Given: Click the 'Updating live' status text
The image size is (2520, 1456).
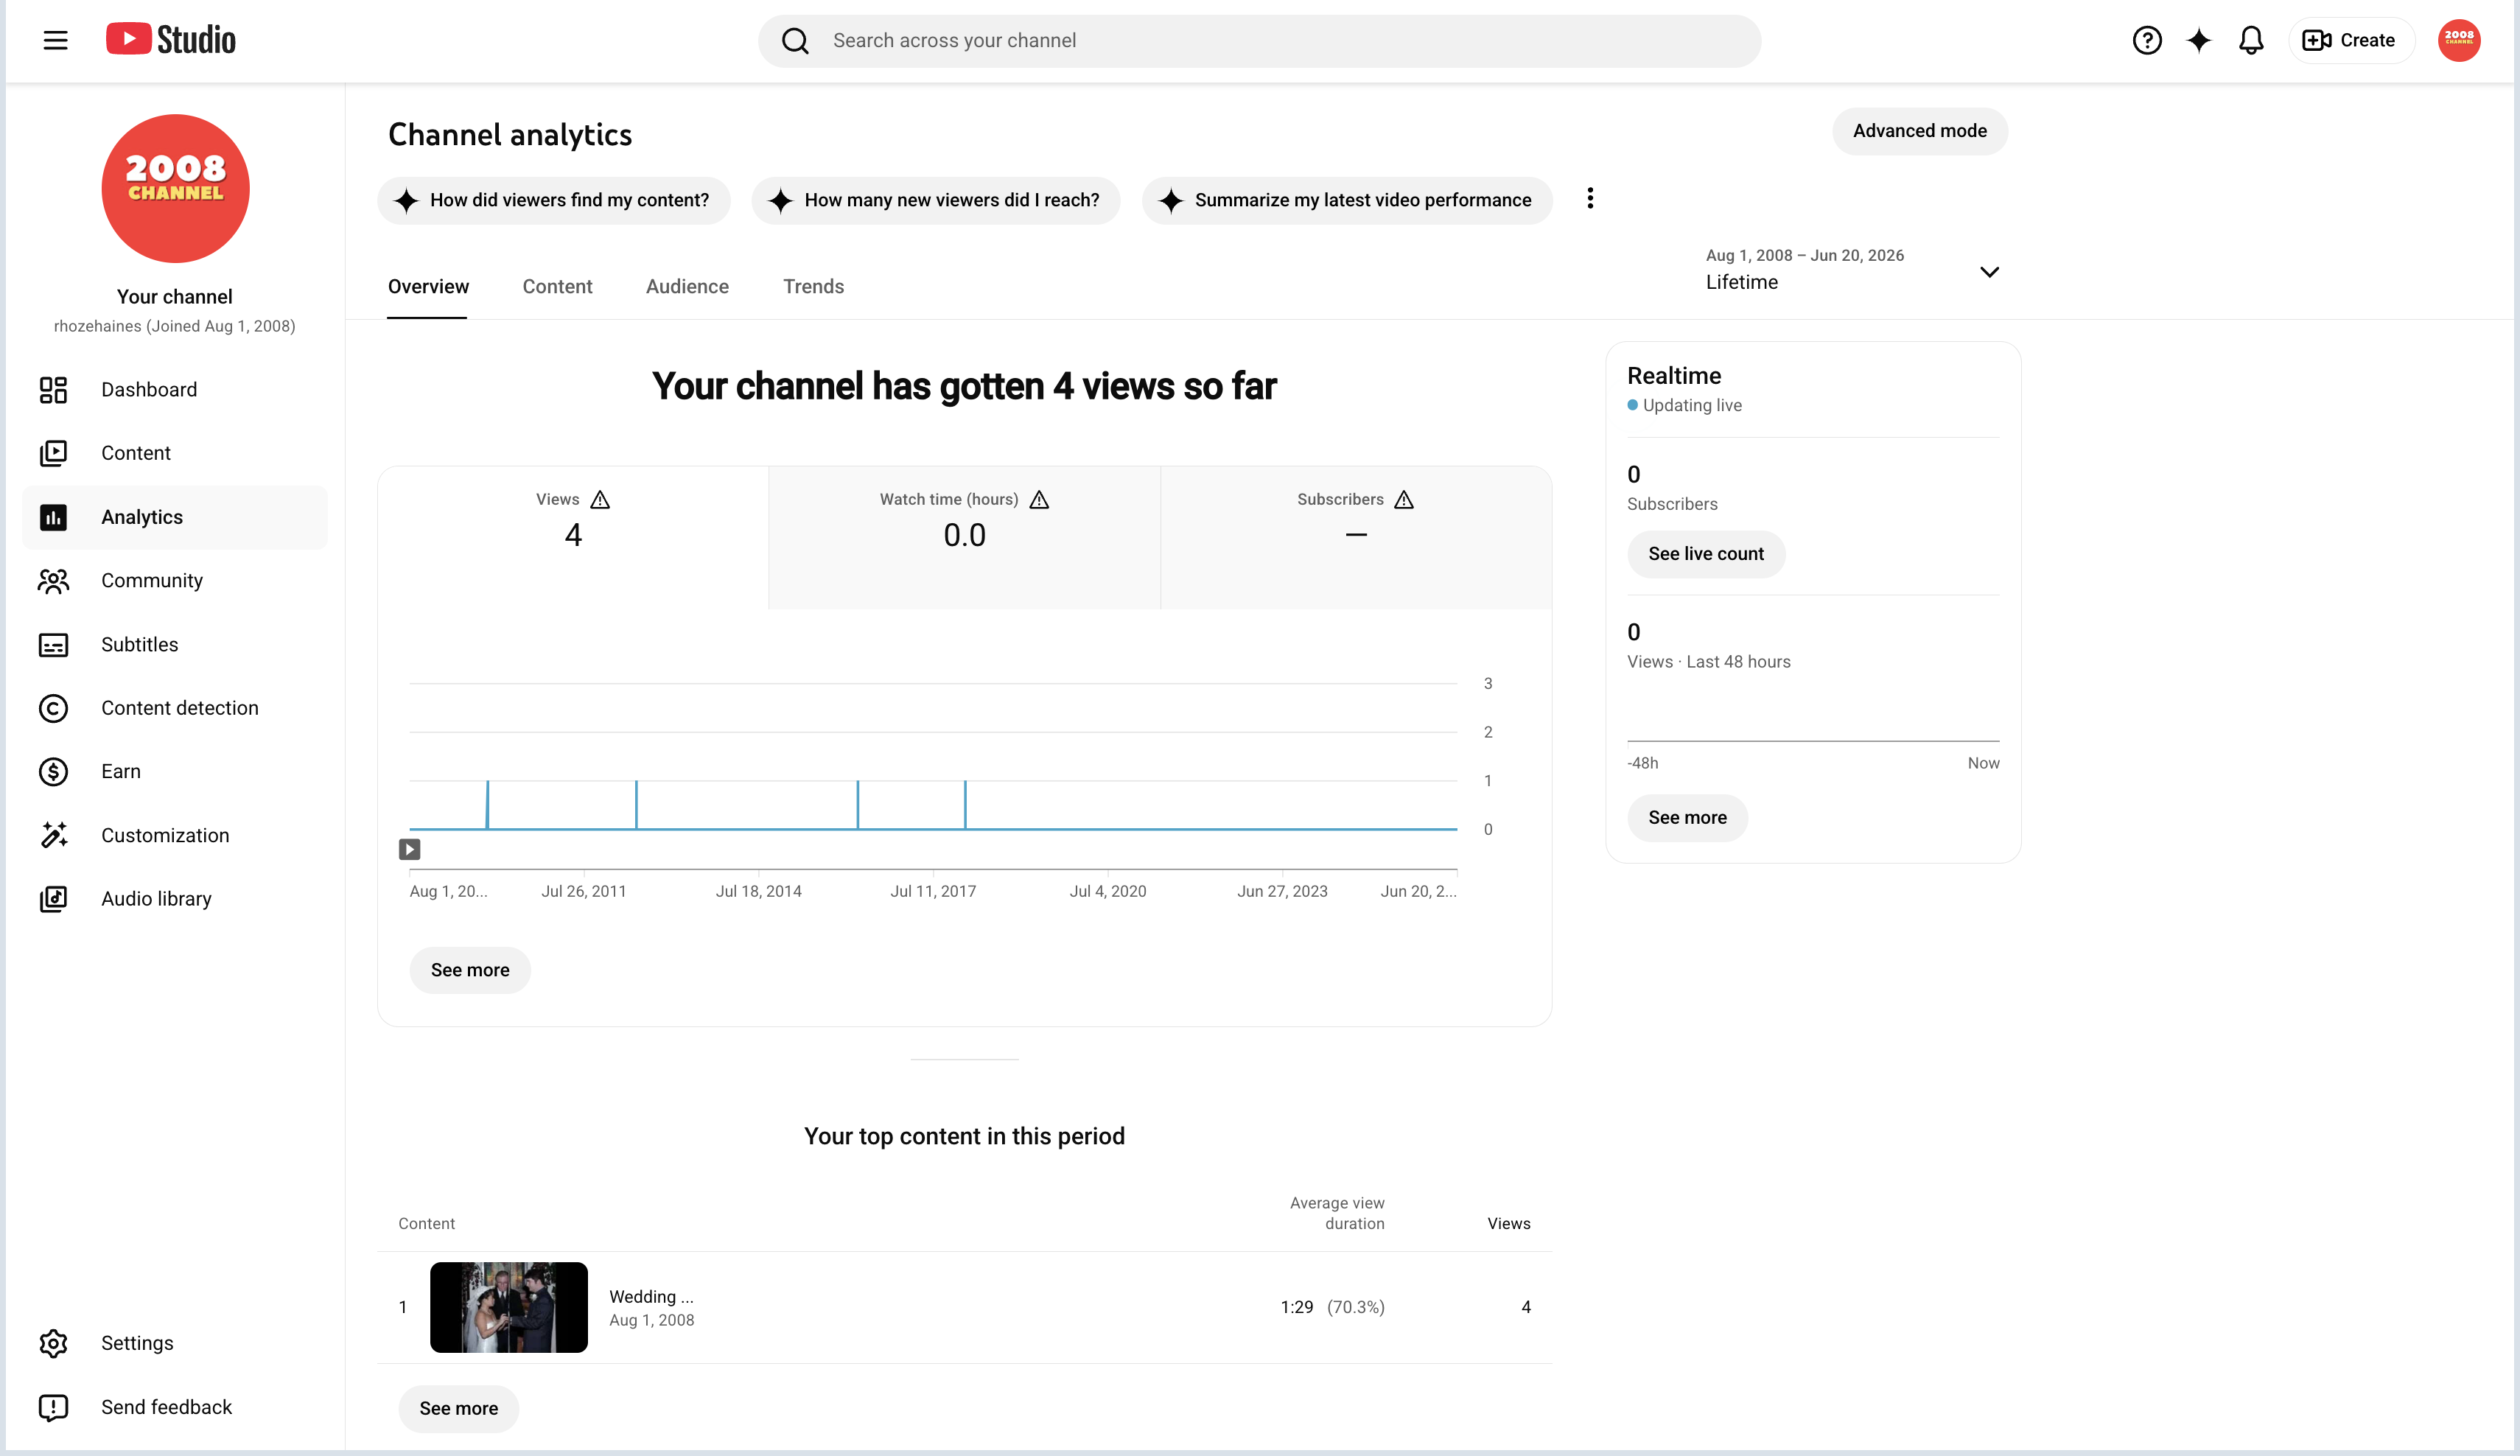Looking at the screenshot, I should (1692, 405).
